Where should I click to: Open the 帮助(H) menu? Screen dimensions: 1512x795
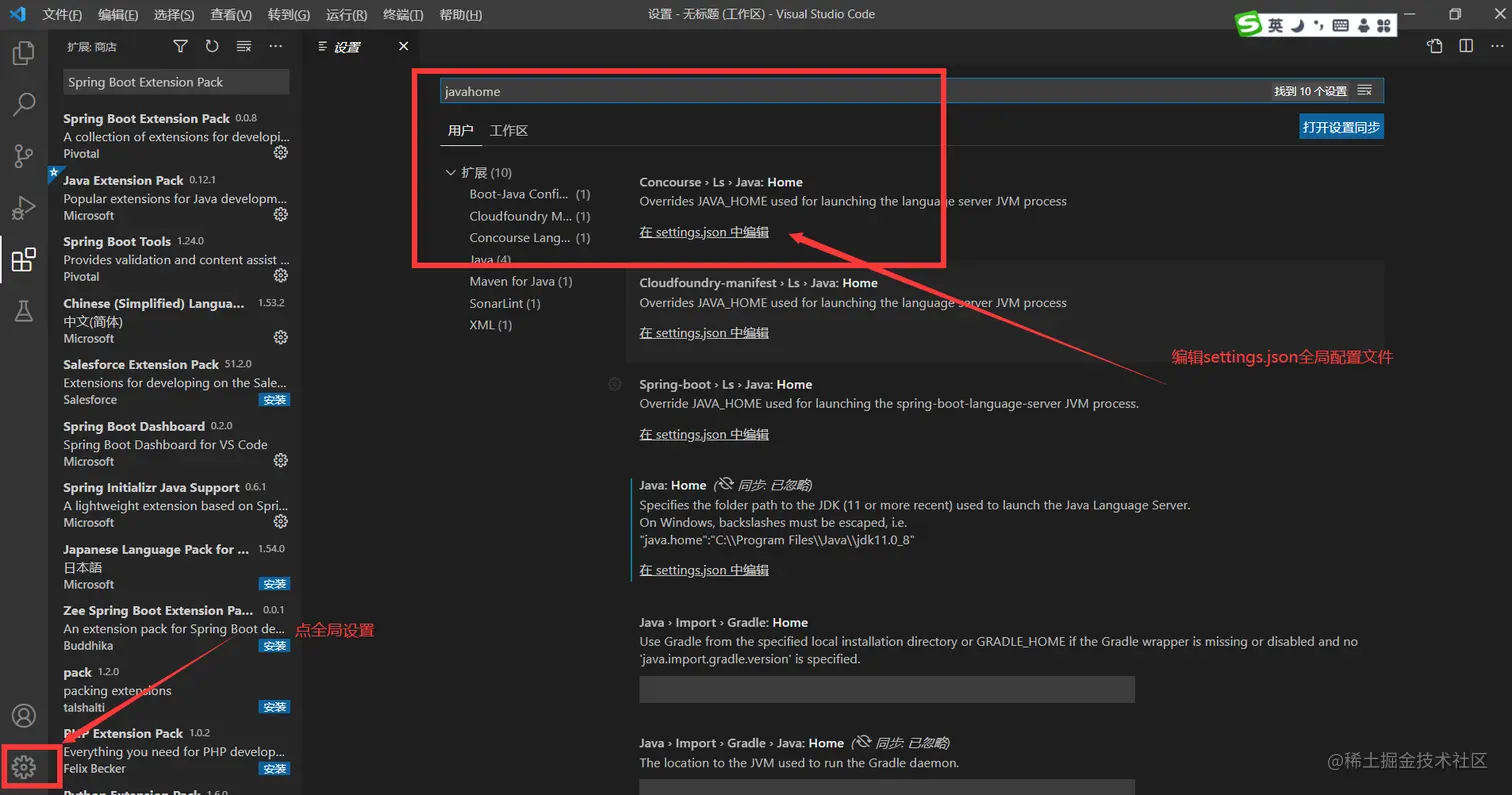(x=460, y=15)
